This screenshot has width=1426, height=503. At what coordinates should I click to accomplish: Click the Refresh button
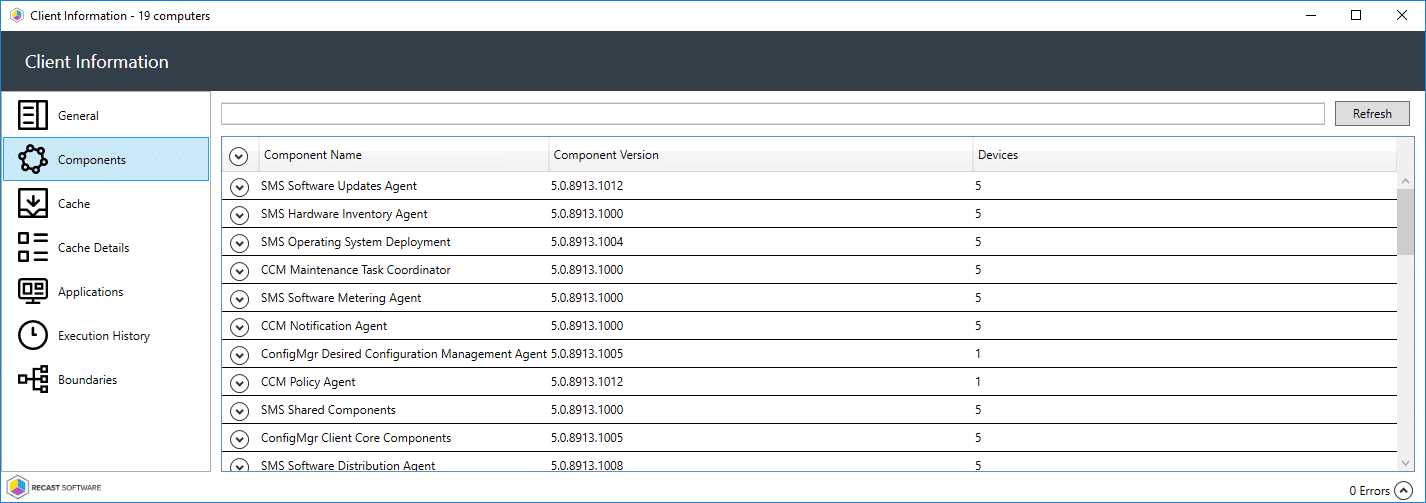click(1372, 113)
